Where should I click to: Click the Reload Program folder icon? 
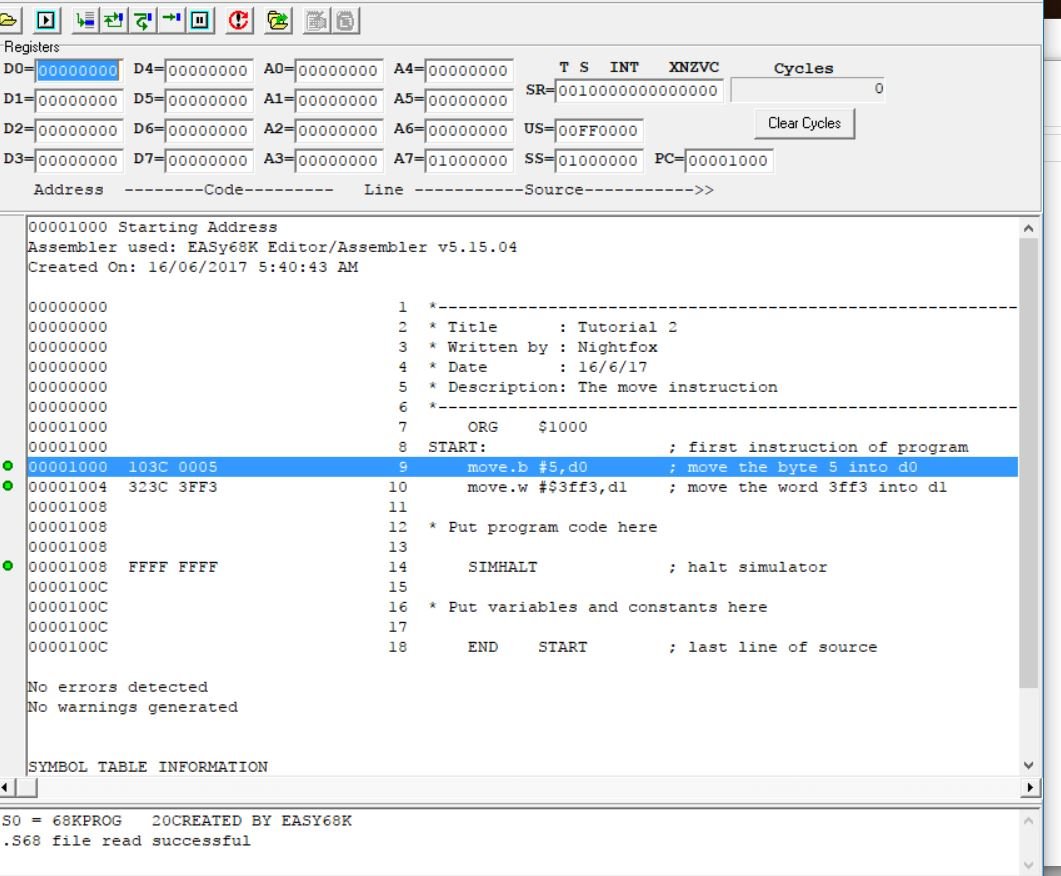click(277, 20)
